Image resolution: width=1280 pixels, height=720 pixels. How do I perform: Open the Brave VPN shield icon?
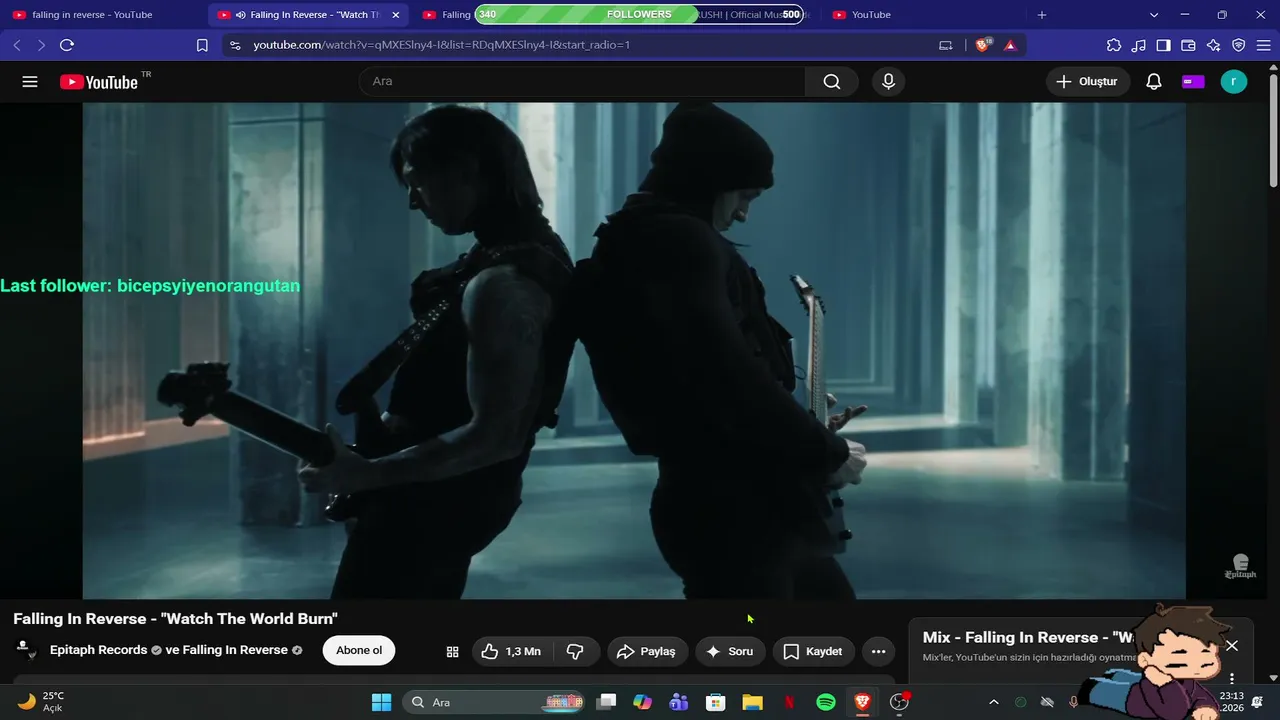[x=1239, y=45]
